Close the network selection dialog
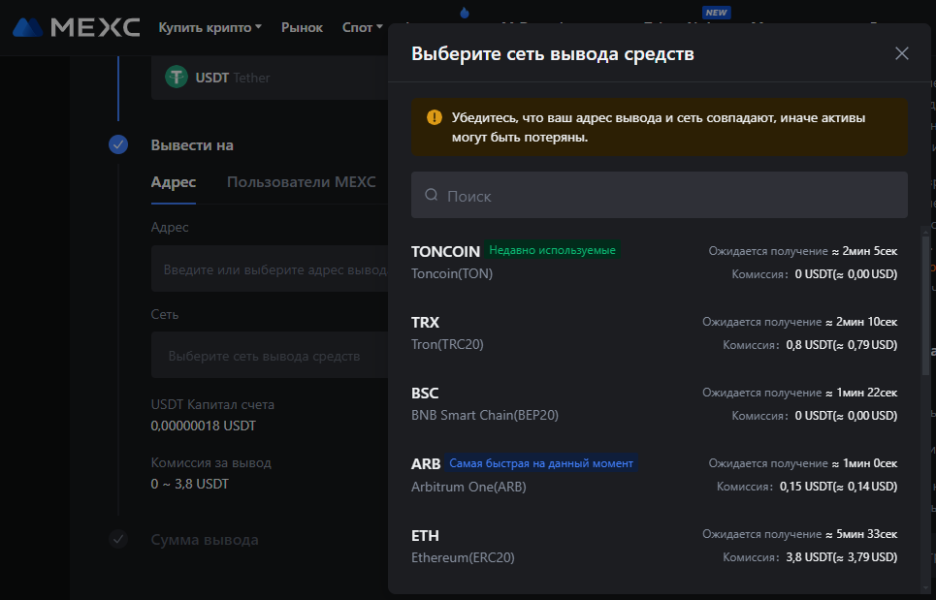Image resolution: width=936 pixels, height=600 pixels. coord(901,54)
